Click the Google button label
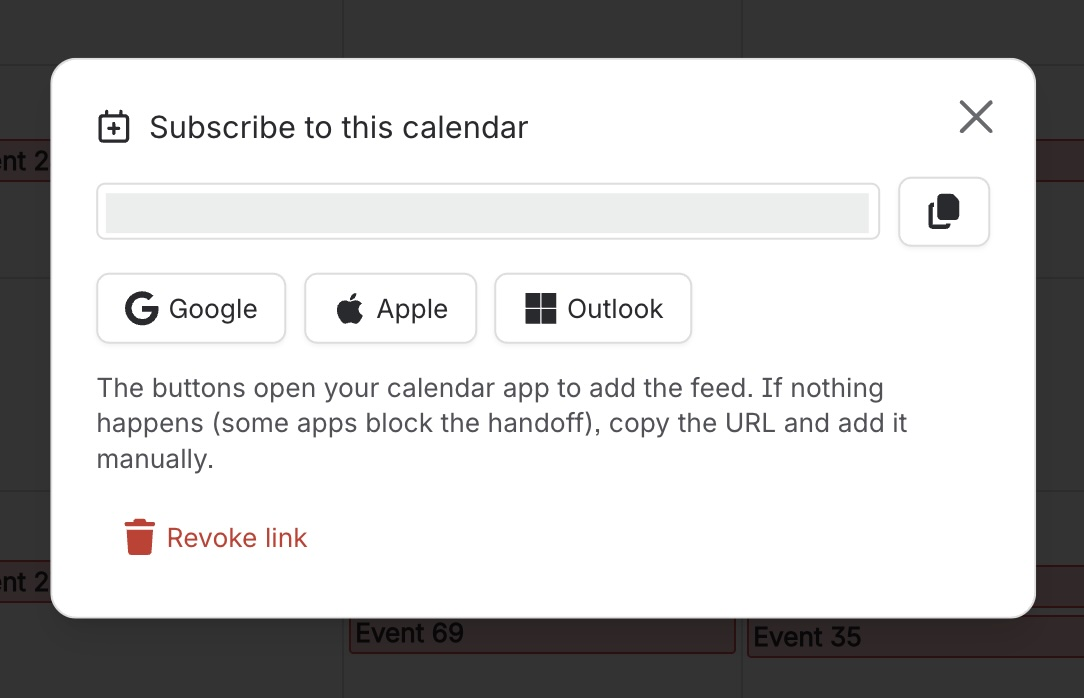This screenshot has width=1084, height=698. [213, 309]
